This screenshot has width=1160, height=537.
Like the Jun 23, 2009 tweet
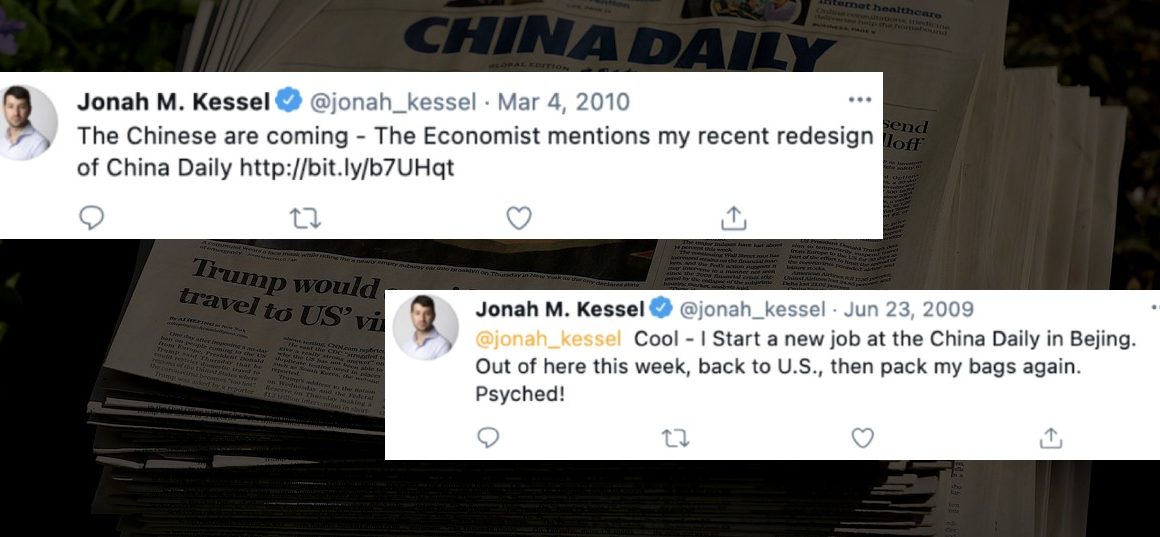863,438
